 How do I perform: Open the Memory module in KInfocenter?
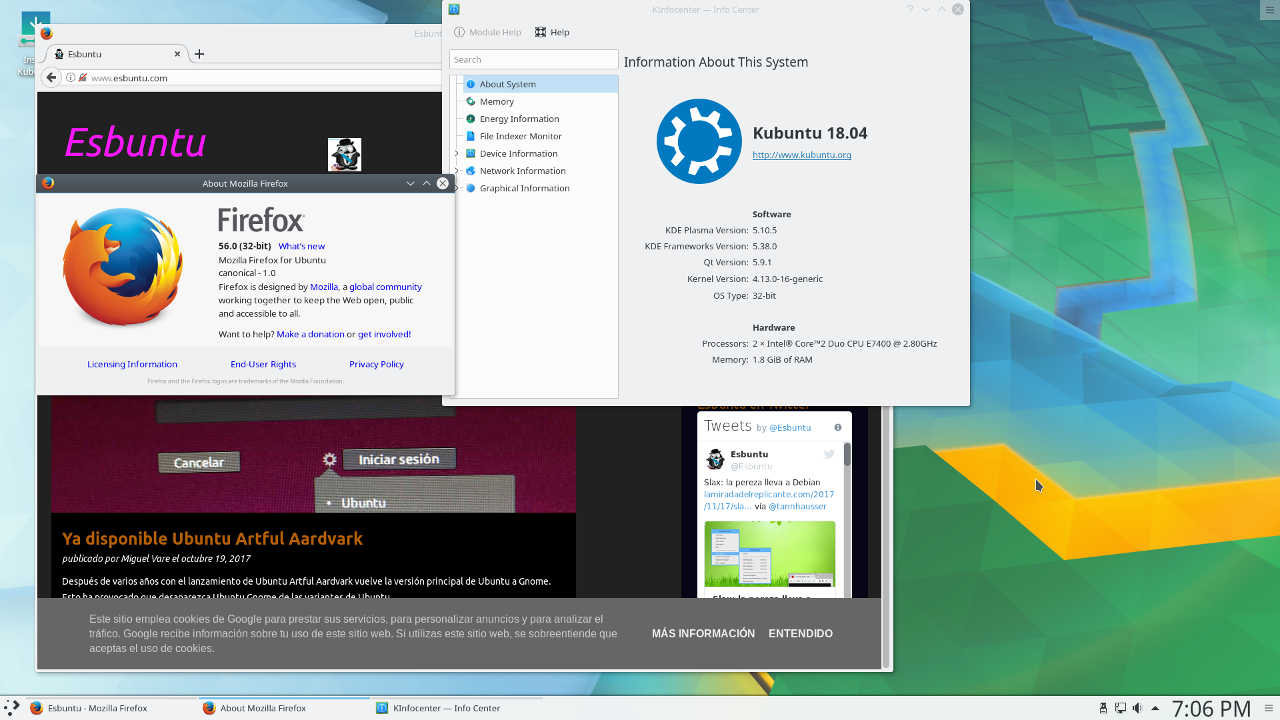(x=497, y=101)
